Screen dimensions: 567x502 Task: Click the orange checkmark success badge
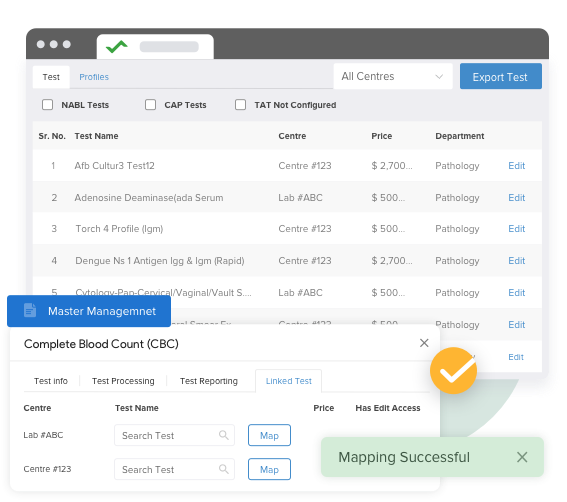453,371
